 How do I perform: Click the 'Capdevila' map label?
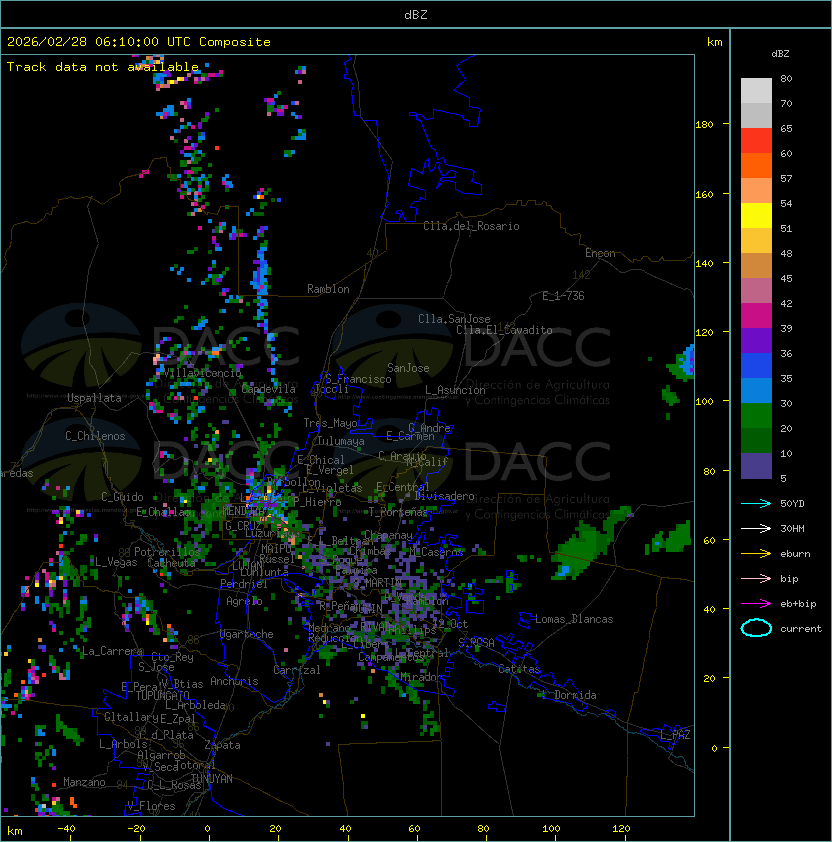tap(269, 389)
